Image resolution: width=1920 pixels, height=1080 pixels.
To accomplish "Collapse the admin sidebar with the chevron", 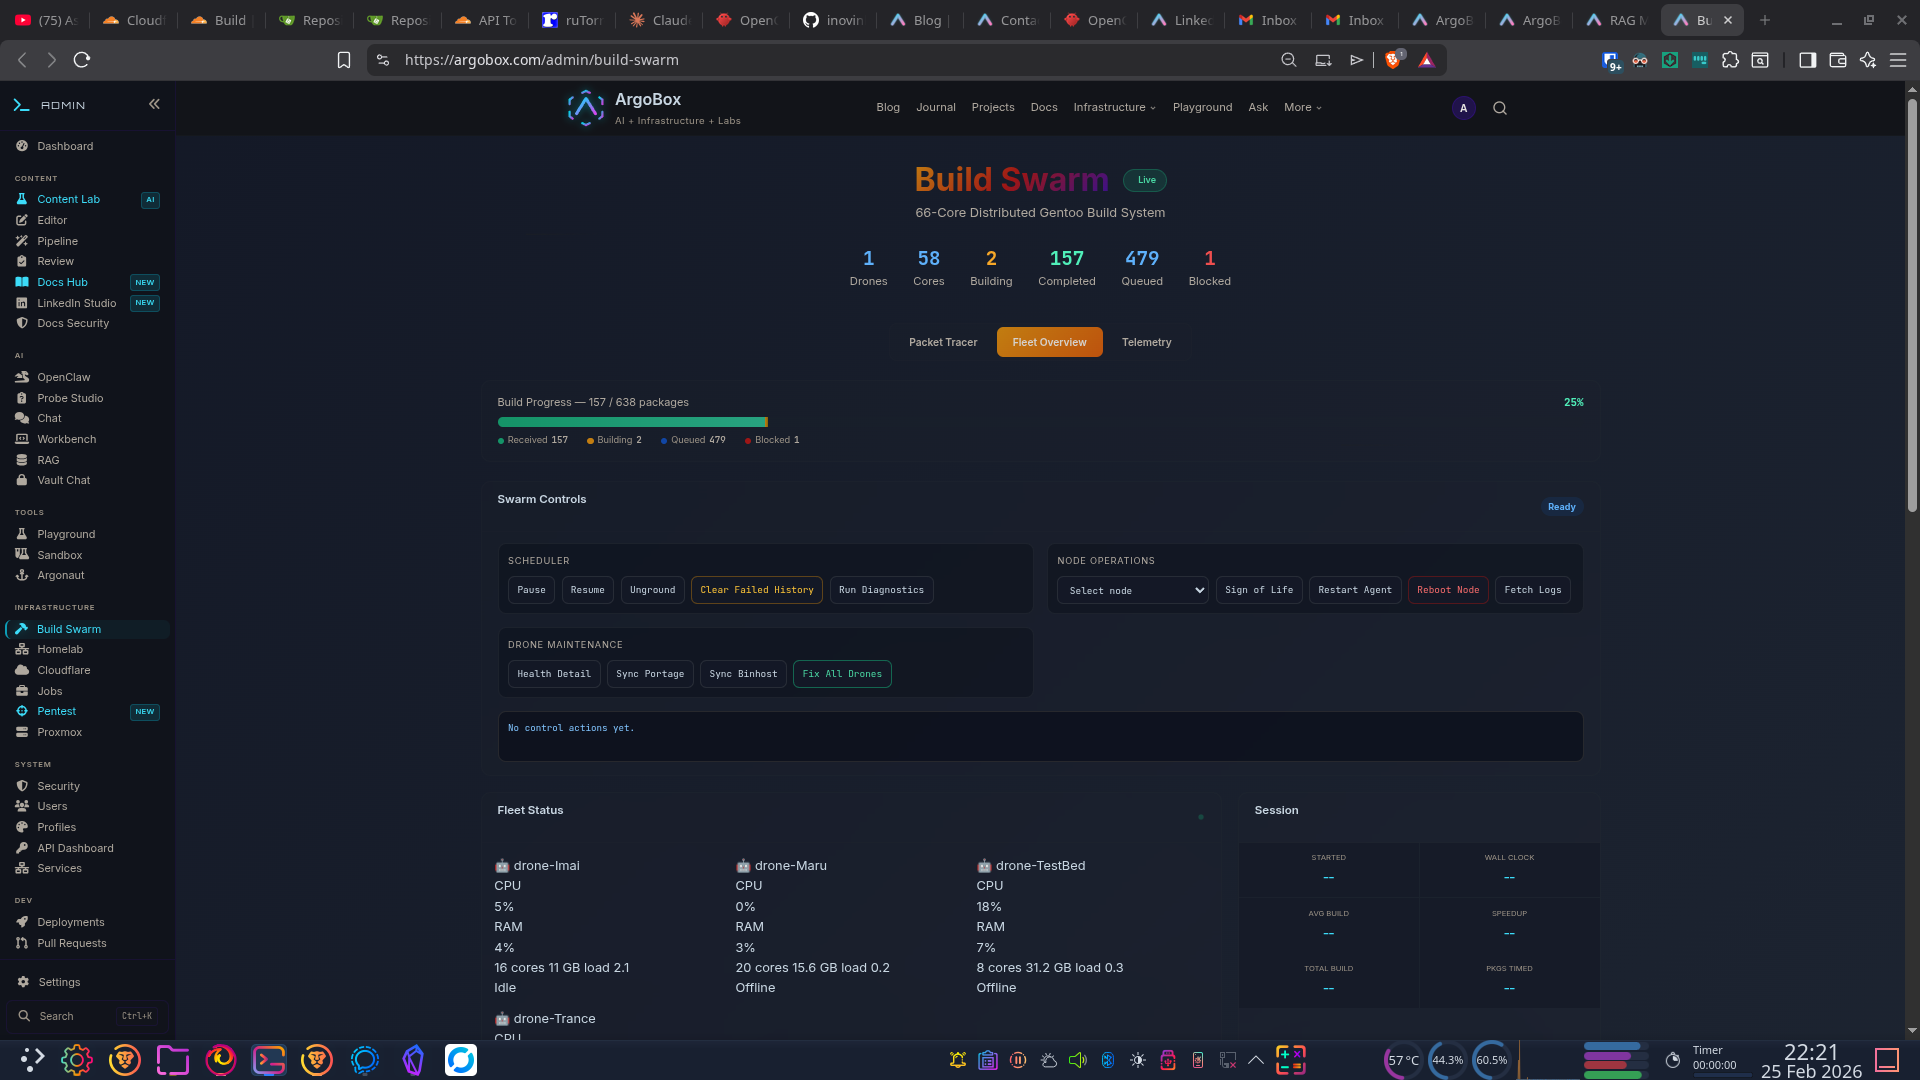I will tap(155, 104).
